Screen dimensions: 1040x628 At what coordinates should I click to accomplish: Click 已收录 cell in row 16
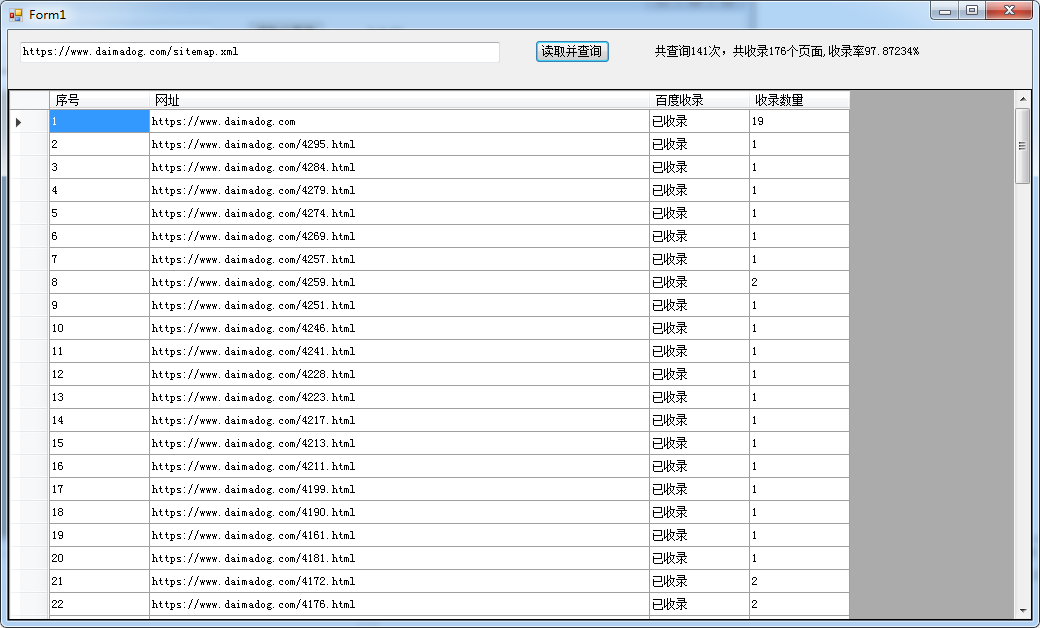(700, 466)
